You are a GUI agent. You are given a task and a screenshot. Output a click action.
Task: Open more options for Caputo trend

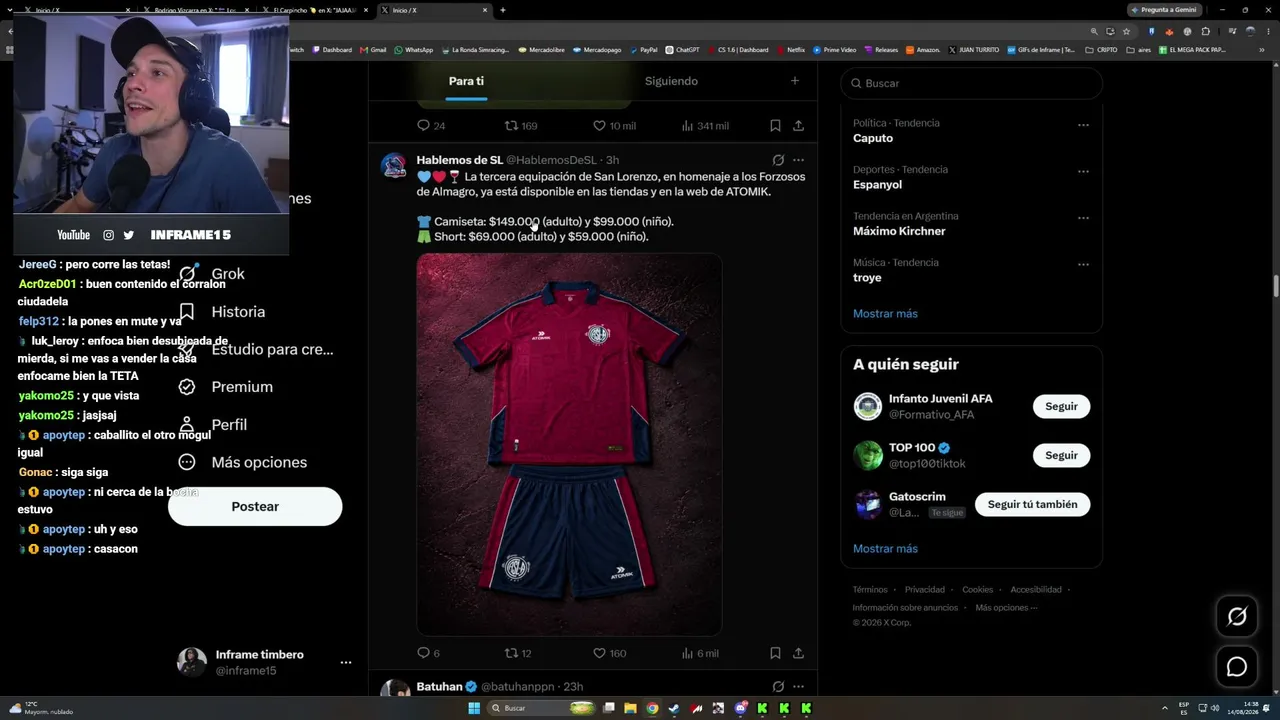pos(1083,125)
